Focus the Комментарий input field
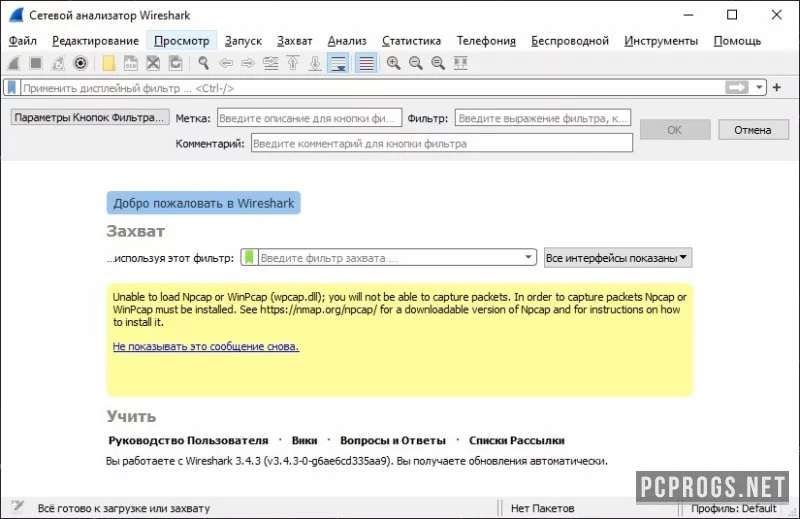The height and width of the screenshot is (519, 800). (x=442, y=143)
